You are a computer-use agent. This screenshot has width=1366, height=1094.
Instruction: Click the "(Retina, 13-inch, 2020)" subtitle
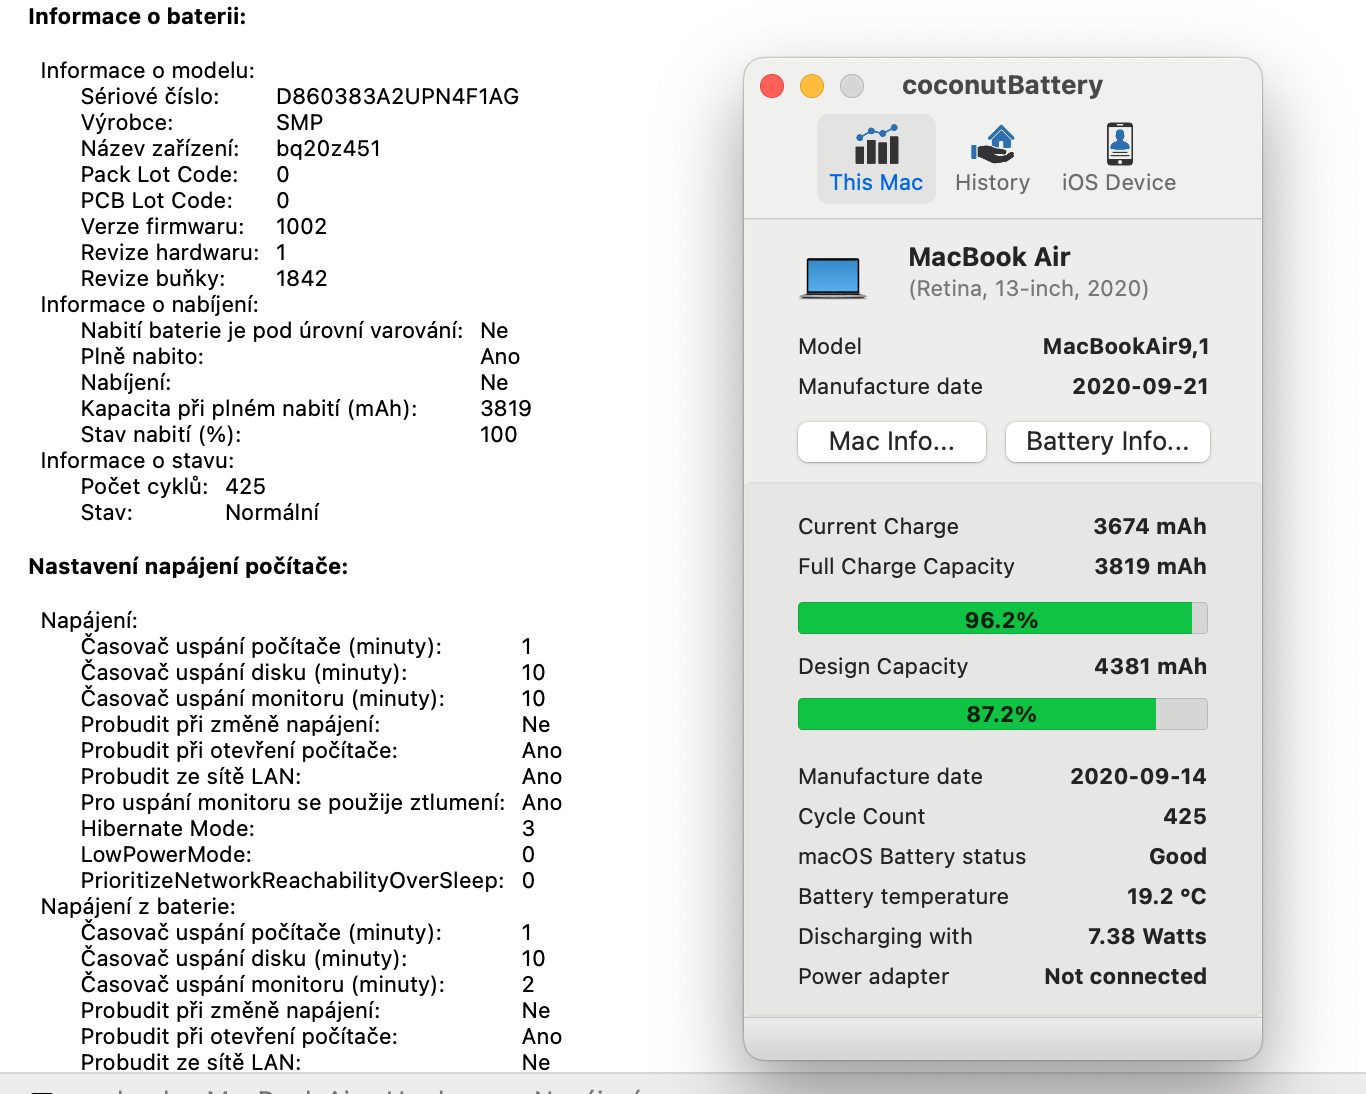pyautogui.click(x=1028, y=289)
